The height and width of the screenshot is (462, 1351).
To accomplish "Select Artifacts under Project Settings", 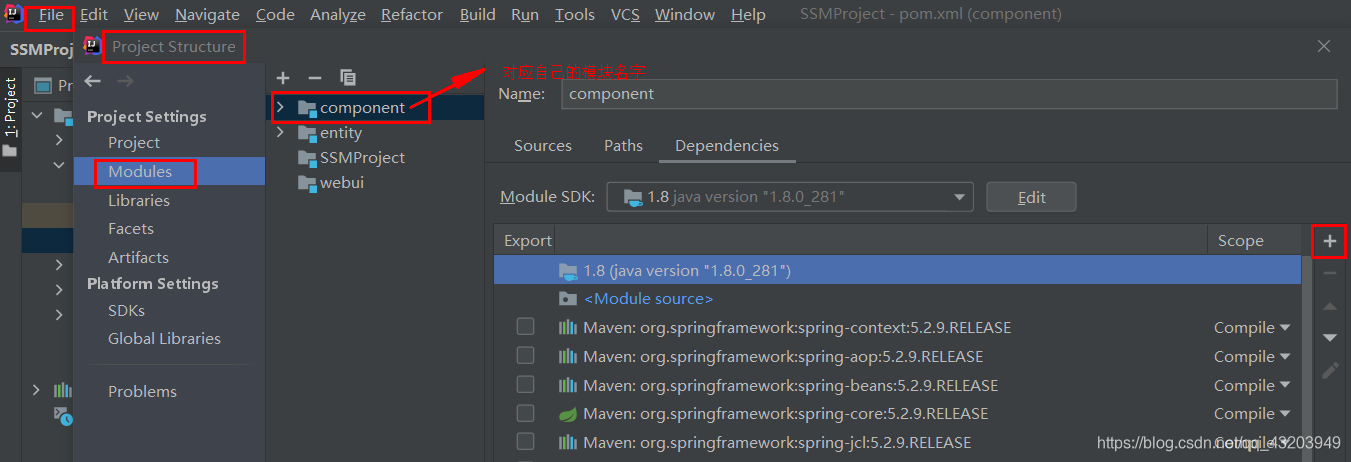I will (138, 258).
